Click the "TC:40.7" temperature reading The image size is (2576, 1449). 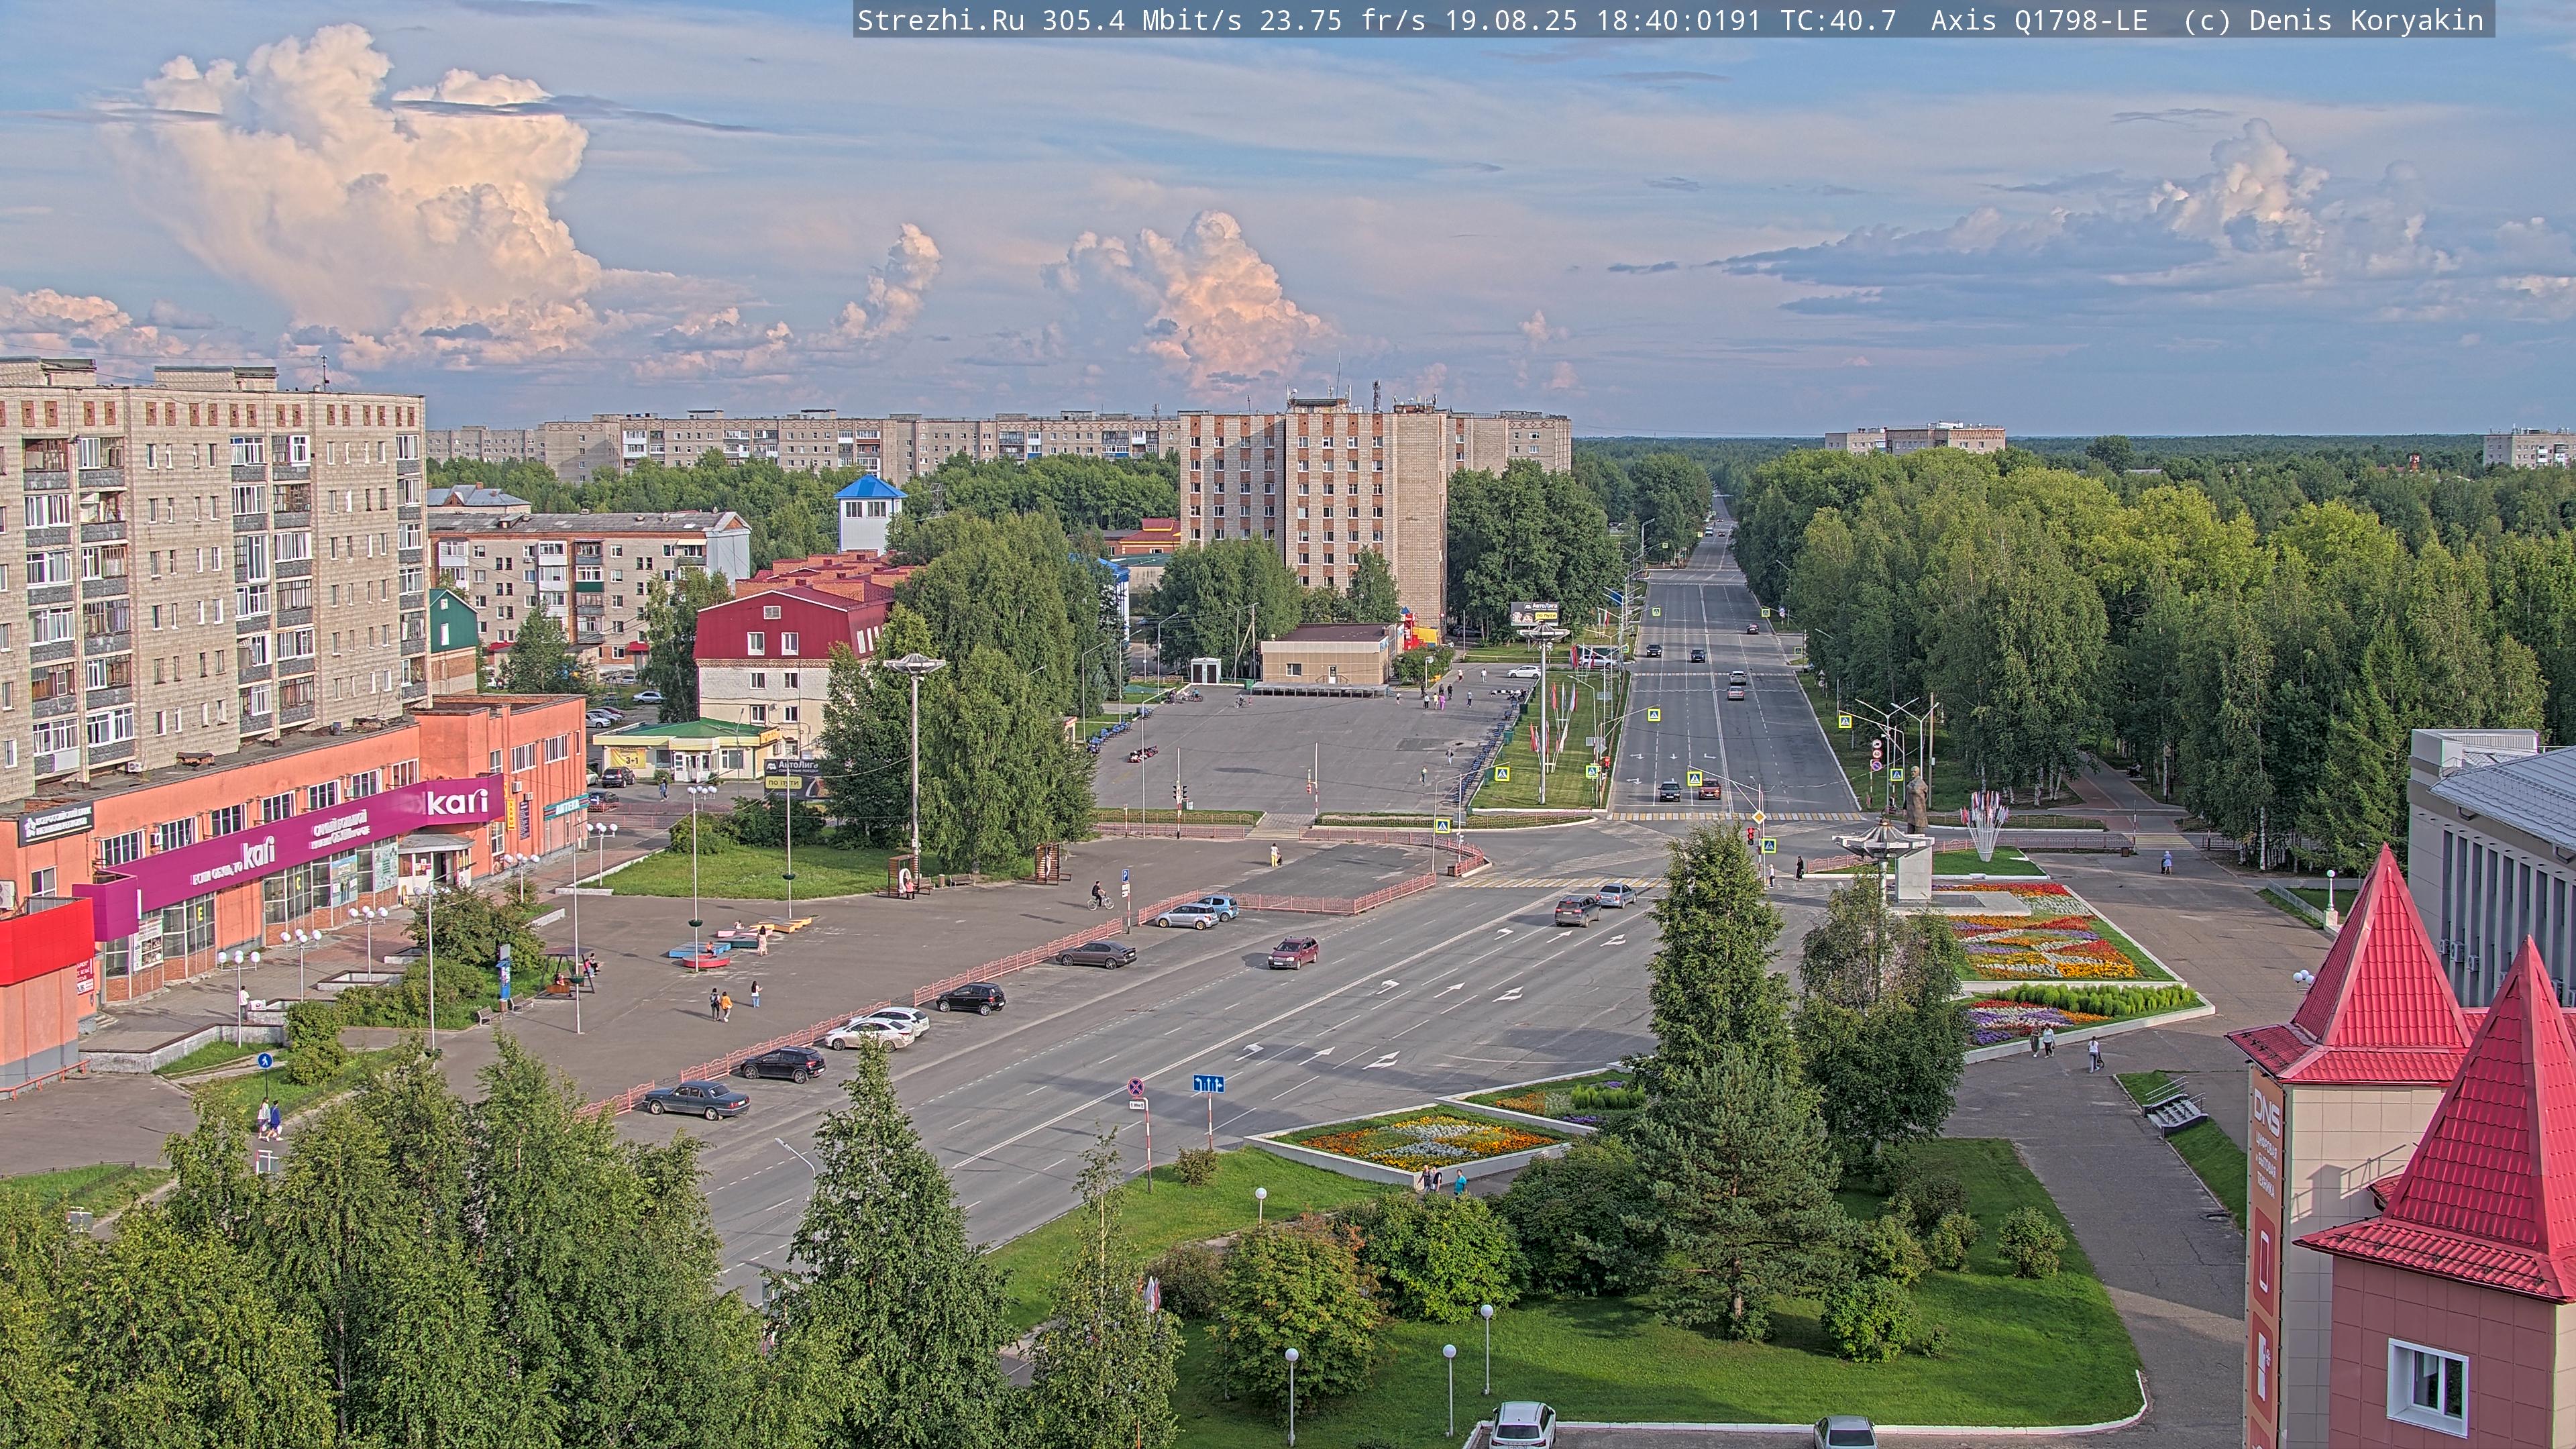[x=1838, y=20]
